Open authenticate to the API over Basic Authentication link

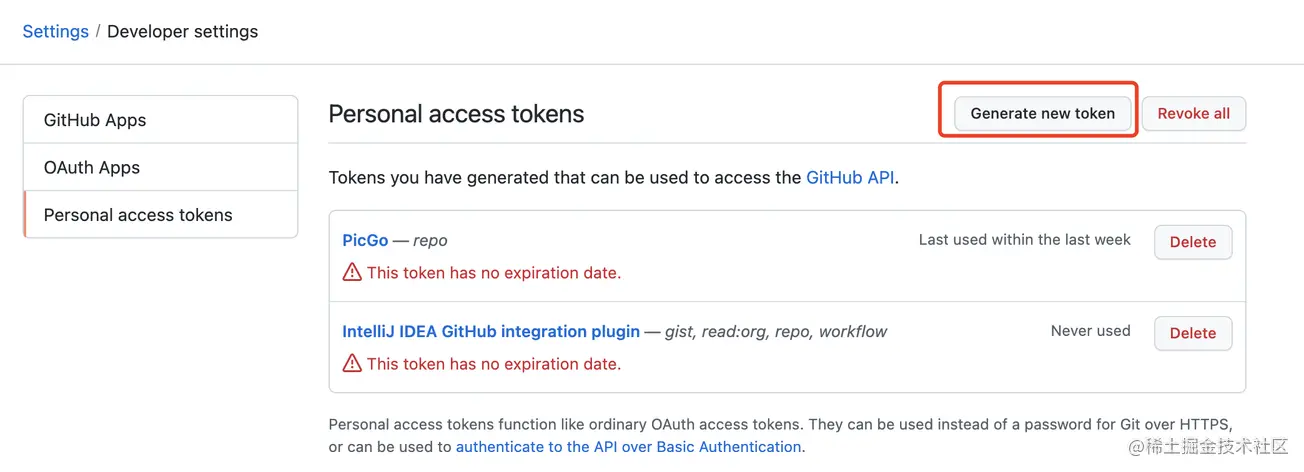628,447
